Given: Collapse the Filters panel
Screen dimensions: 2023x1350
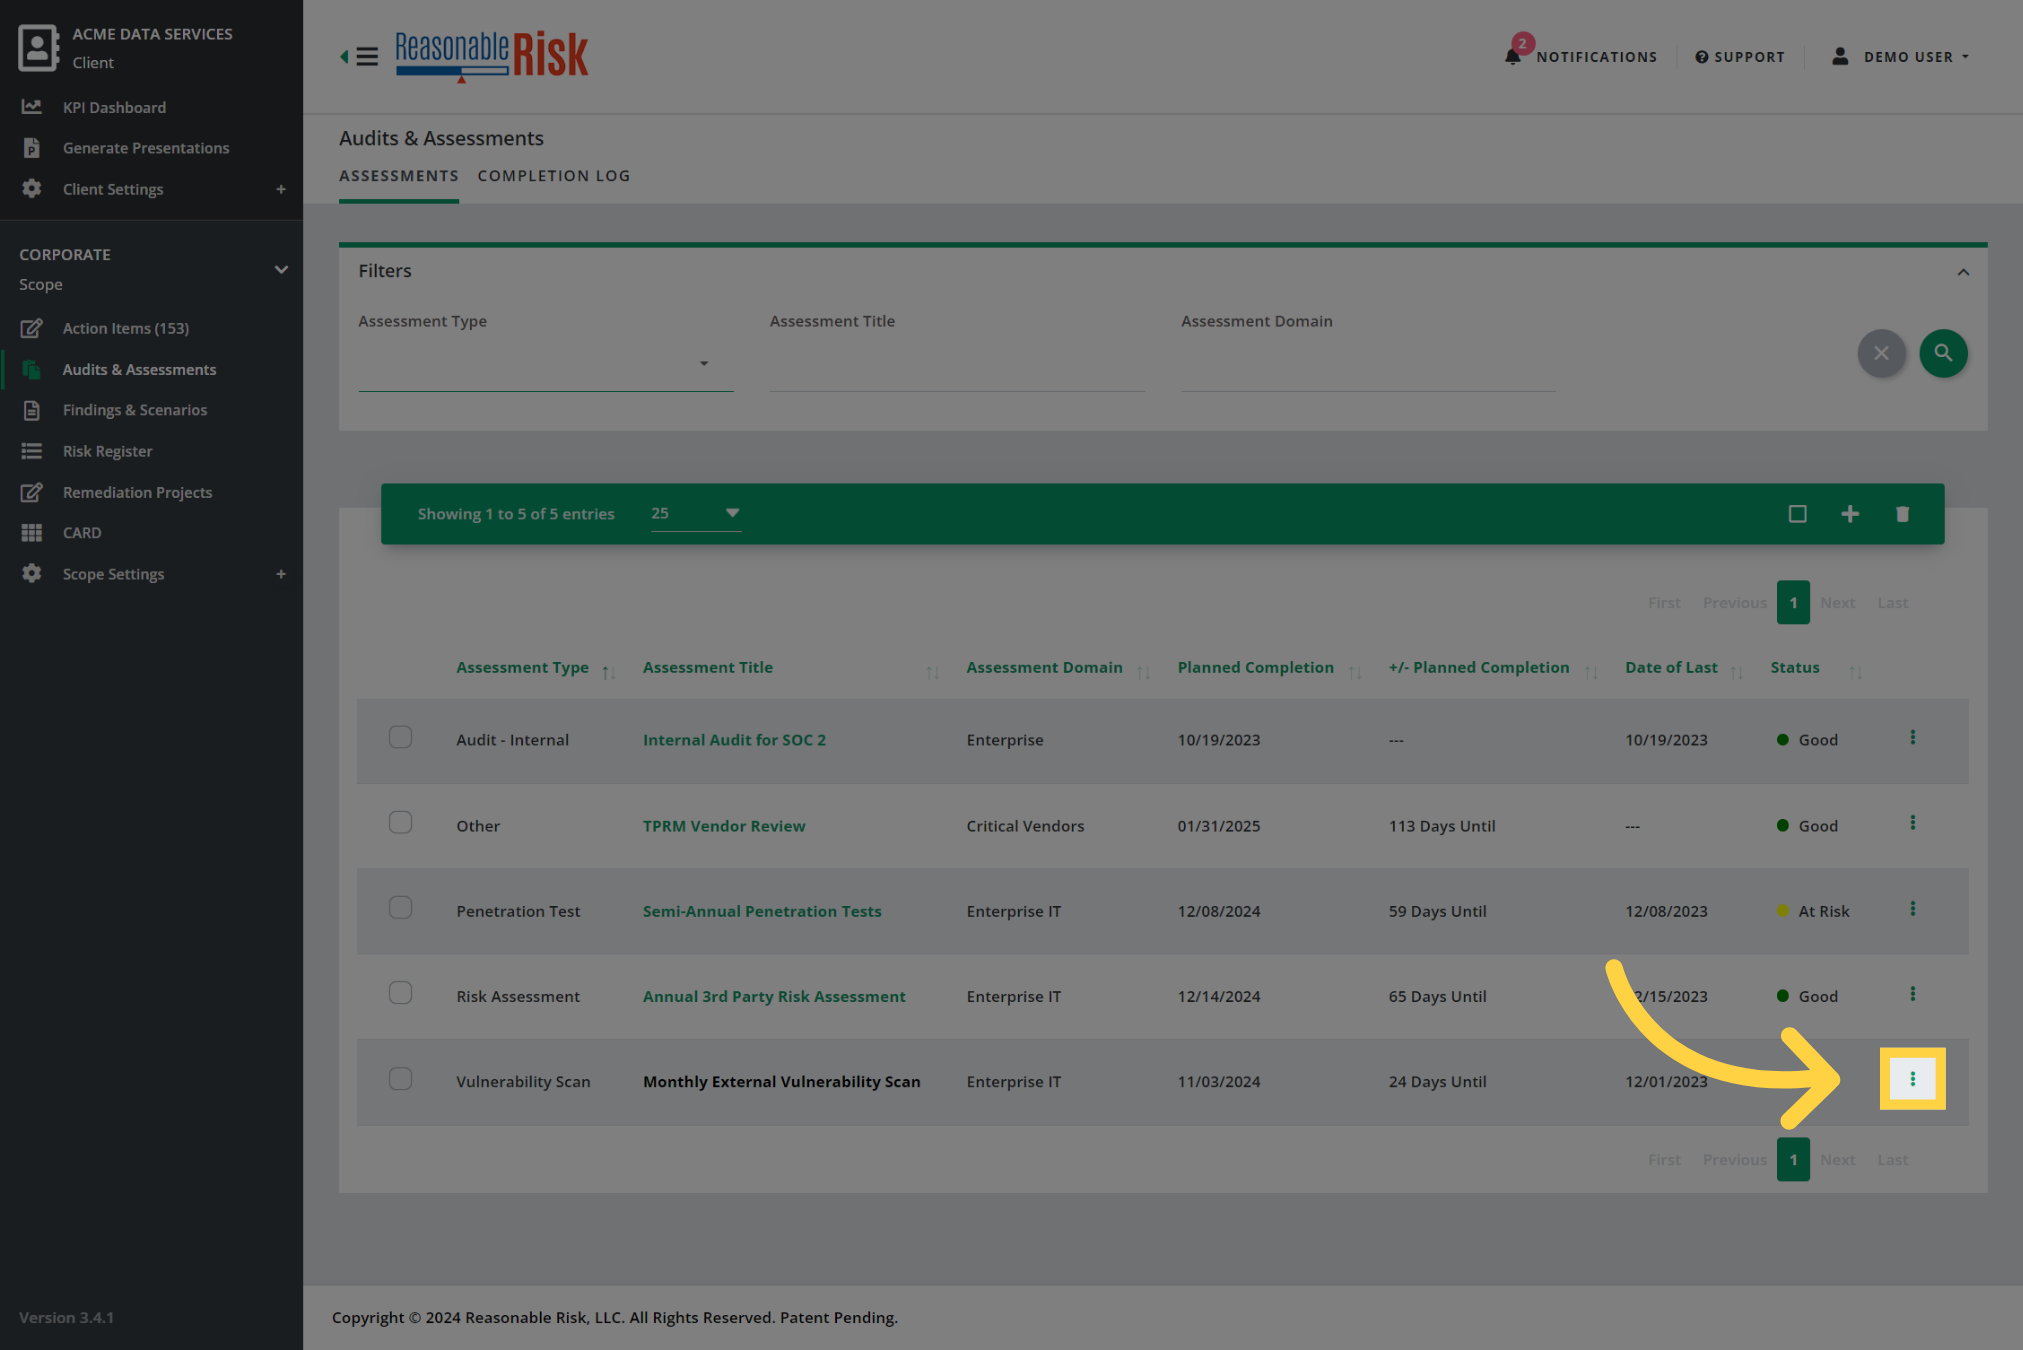Looking at the screenshot, I should [x=1963, y=272].
